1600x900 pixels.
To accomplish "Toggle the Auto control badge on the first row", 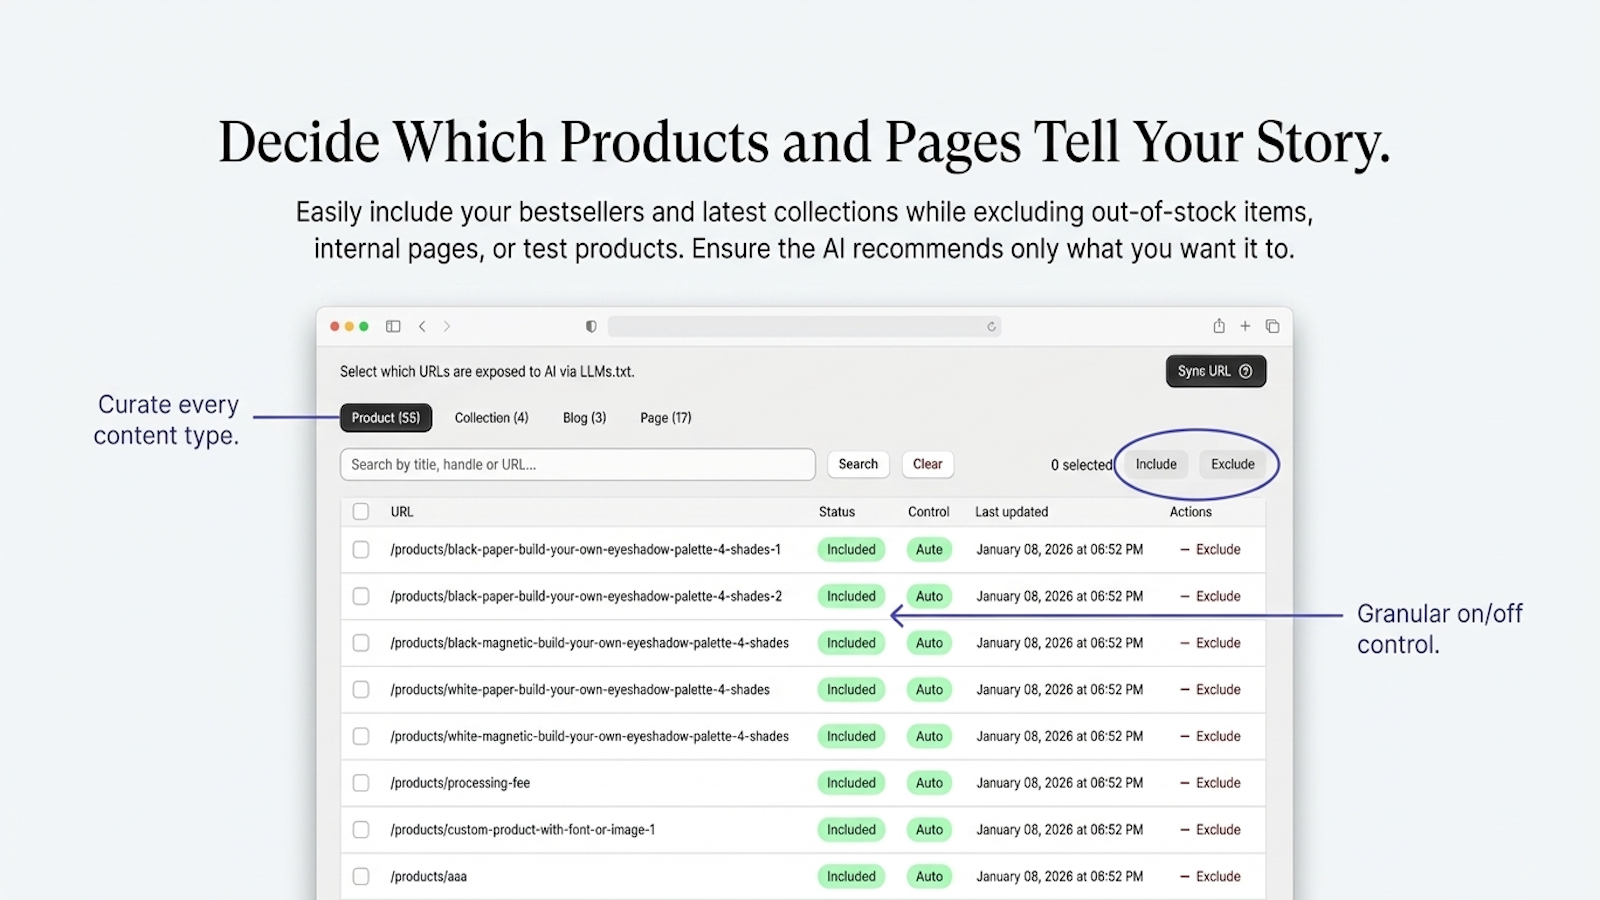I will [x=929, y=549].
